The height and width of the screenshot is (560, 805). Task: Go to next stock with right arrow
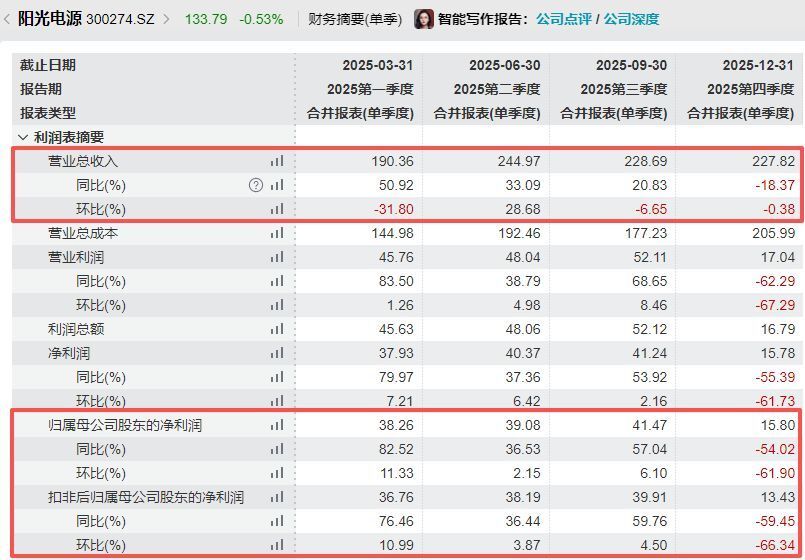(166, 20)
